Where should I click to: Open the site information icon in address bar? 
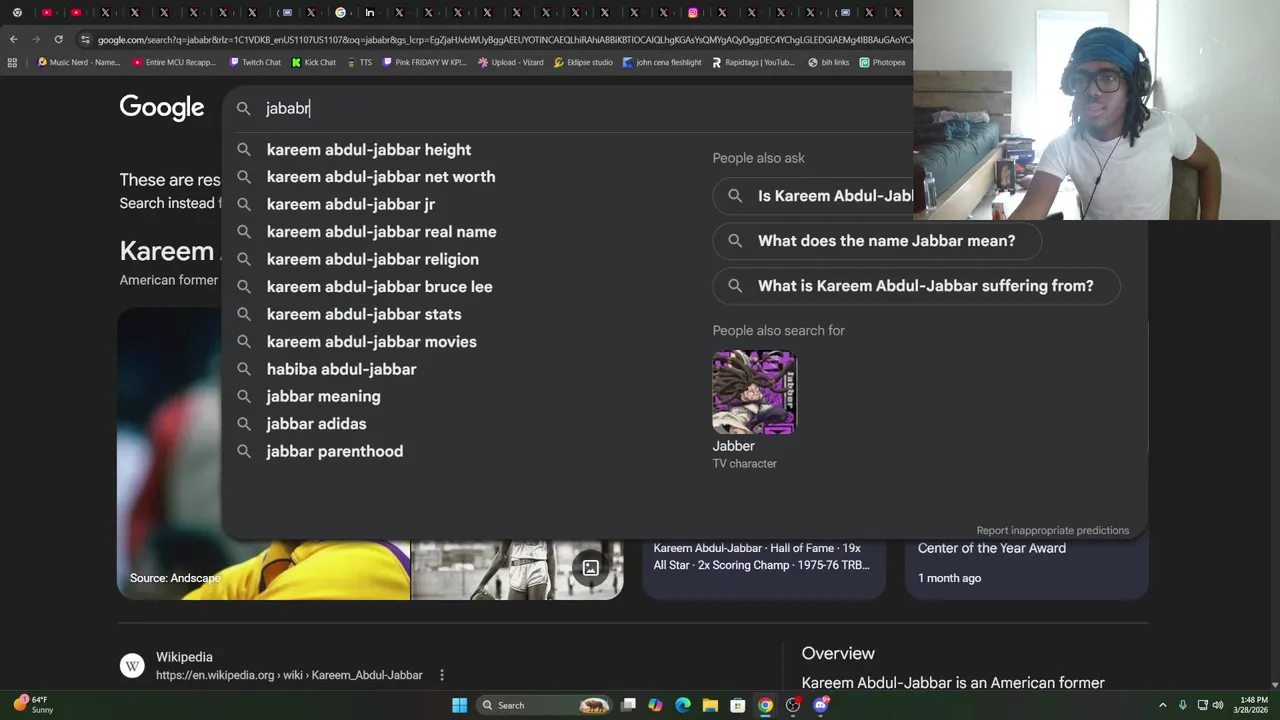tap(85, 39)
